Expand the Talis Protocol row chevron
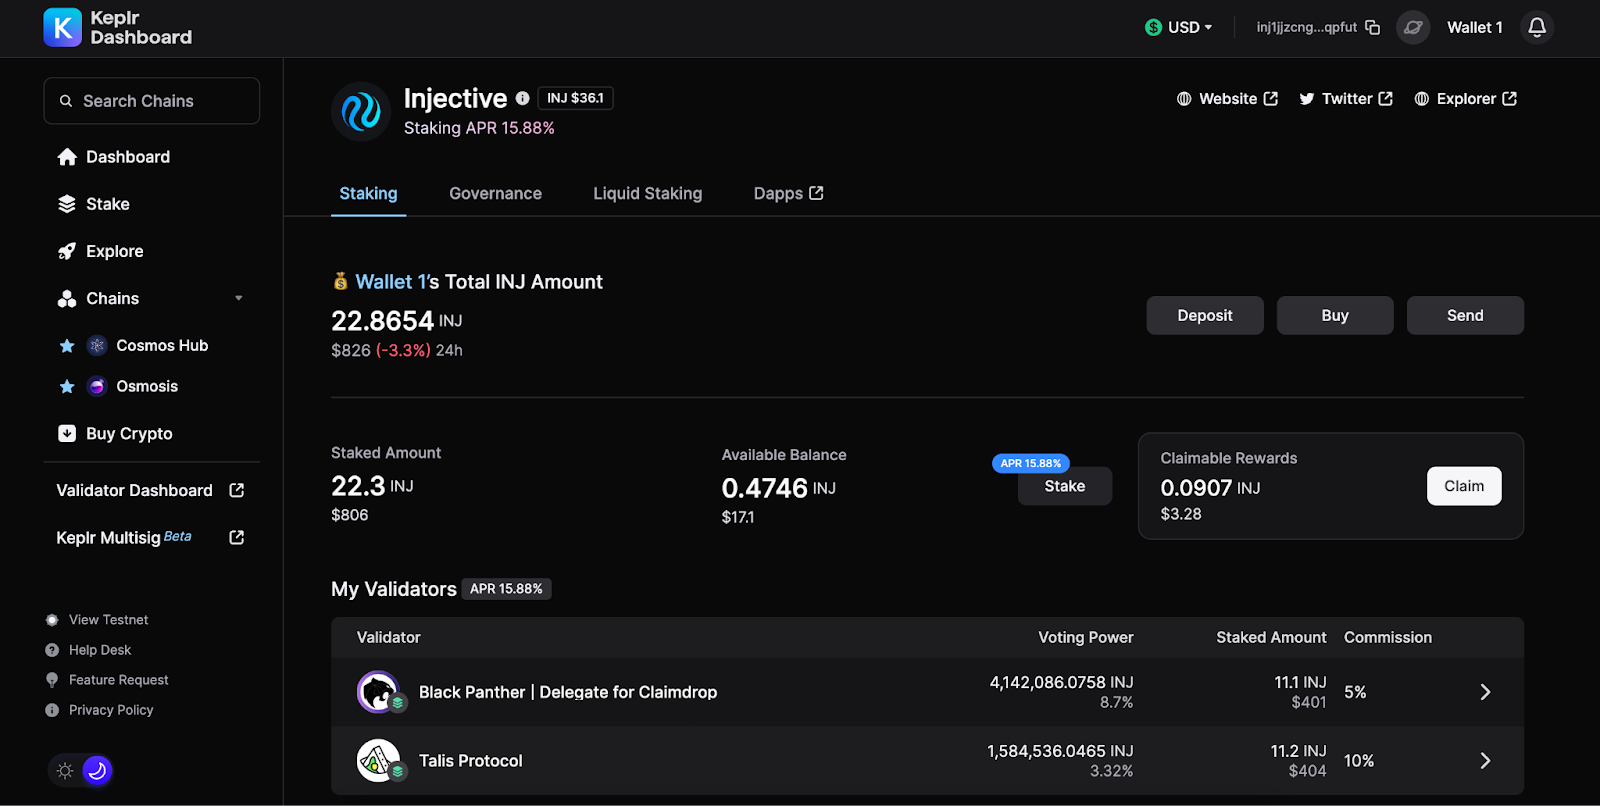1600x806 pixels. [1486, 761]
